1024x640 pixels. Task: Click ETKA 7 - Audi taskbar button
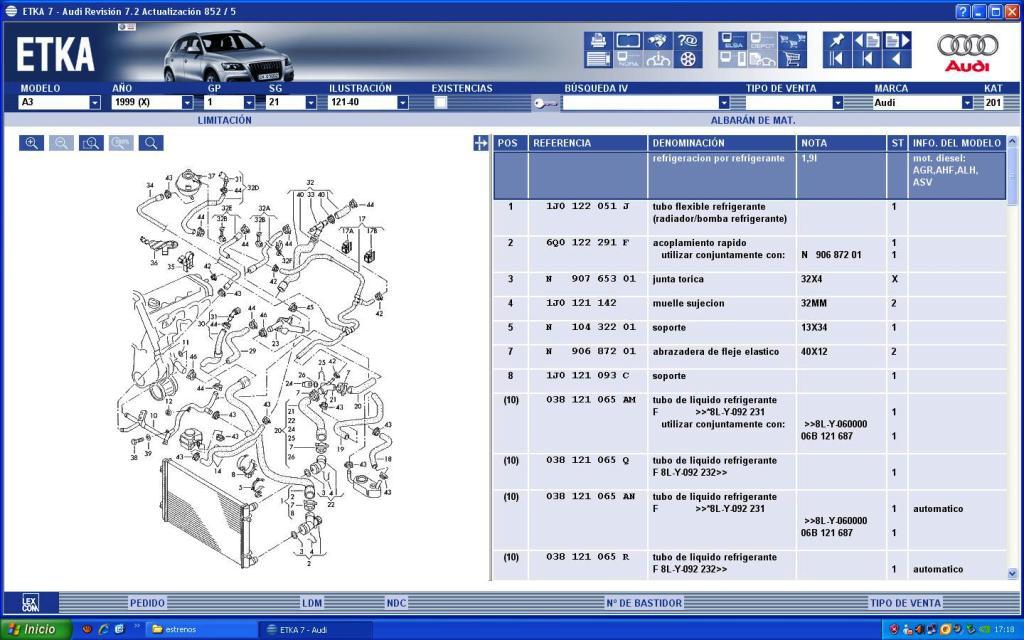(x=315, y=630)
